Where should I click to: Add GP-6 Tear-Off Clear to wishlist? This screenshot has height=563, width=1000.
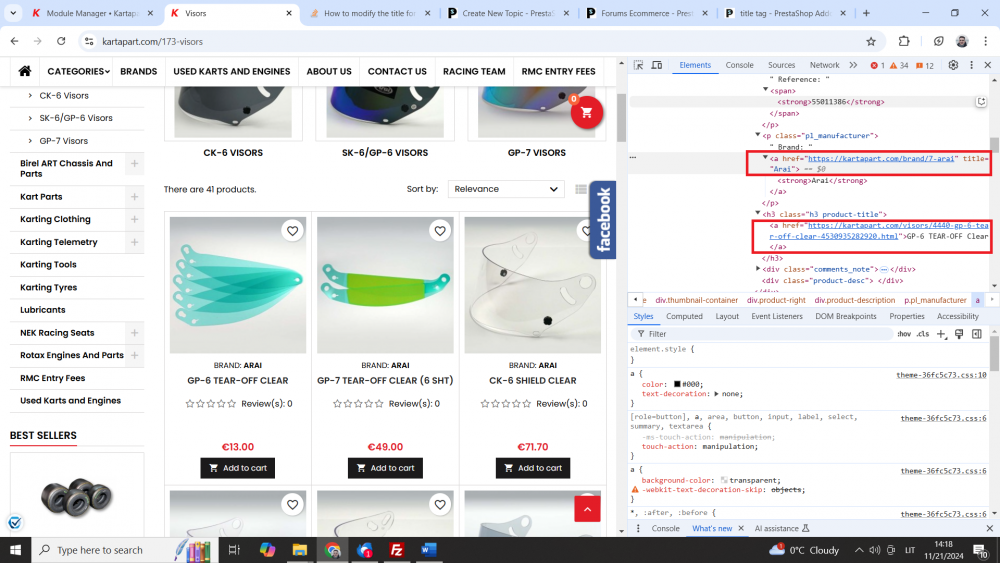click(292, 231)
